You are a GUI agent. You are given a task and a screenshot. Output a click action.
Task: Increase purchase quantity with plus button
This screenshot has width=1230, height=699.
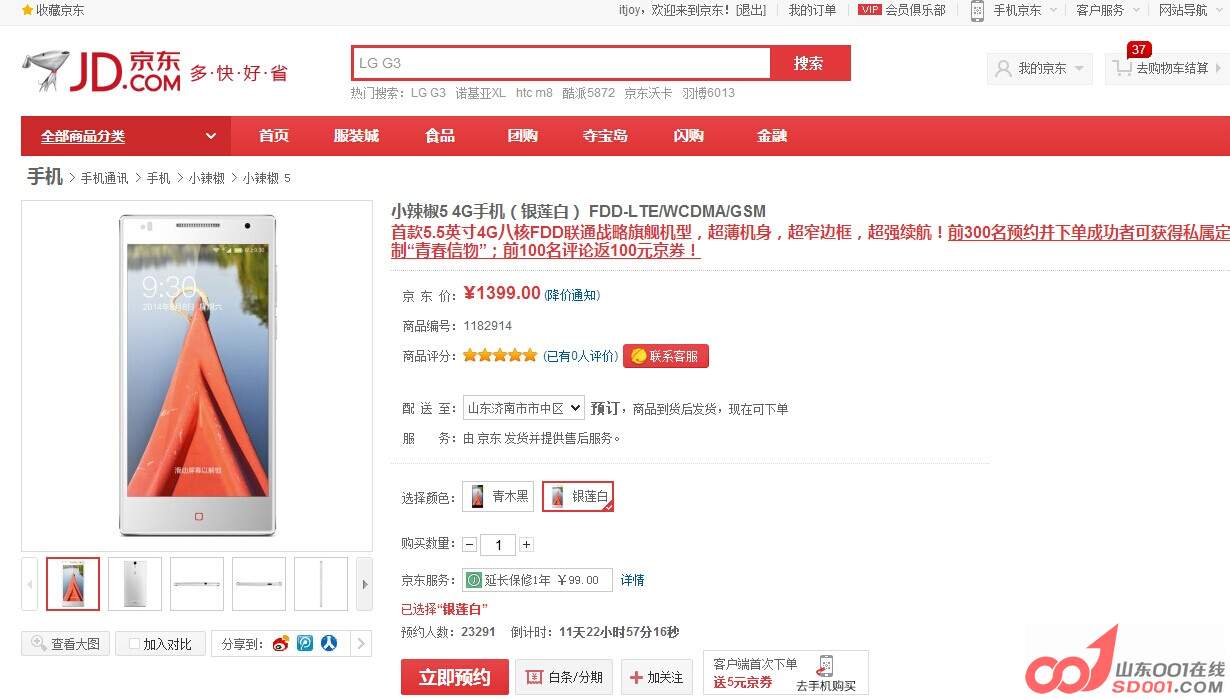pos(526,545)
